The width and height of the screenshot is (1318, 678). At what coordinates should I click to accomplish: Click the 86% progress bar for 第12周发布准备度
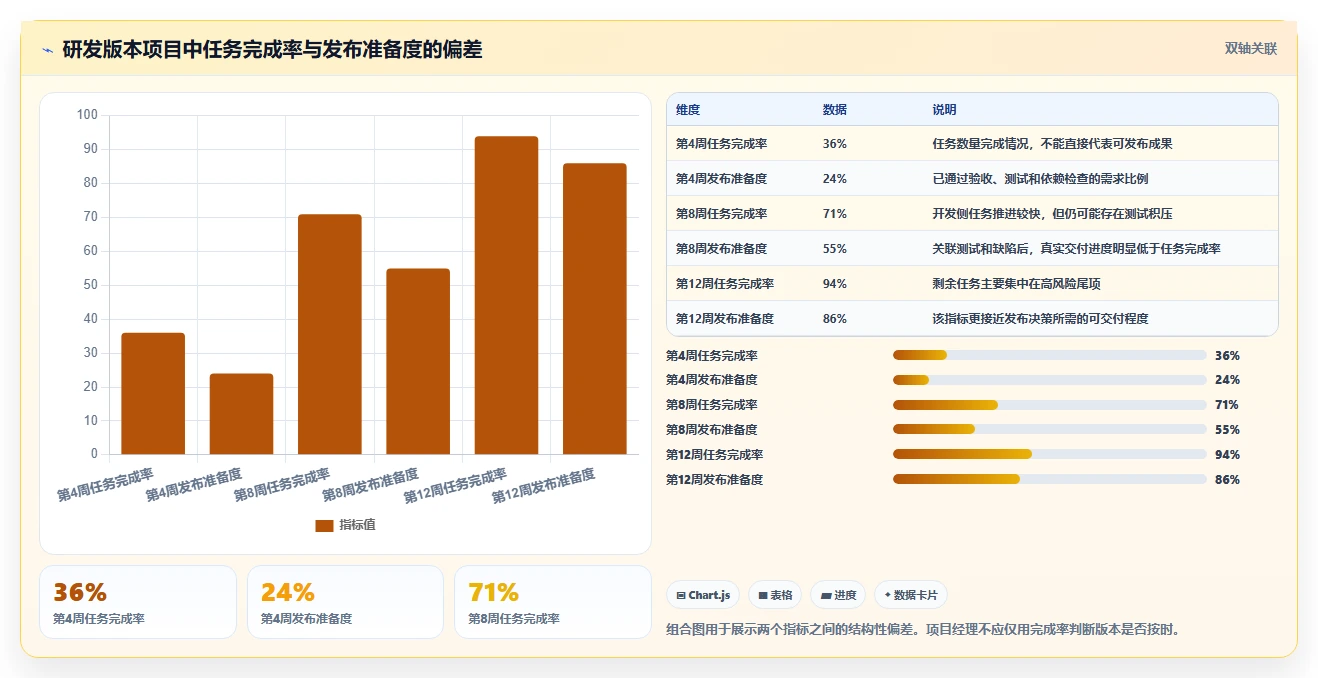coord(1050,480)
